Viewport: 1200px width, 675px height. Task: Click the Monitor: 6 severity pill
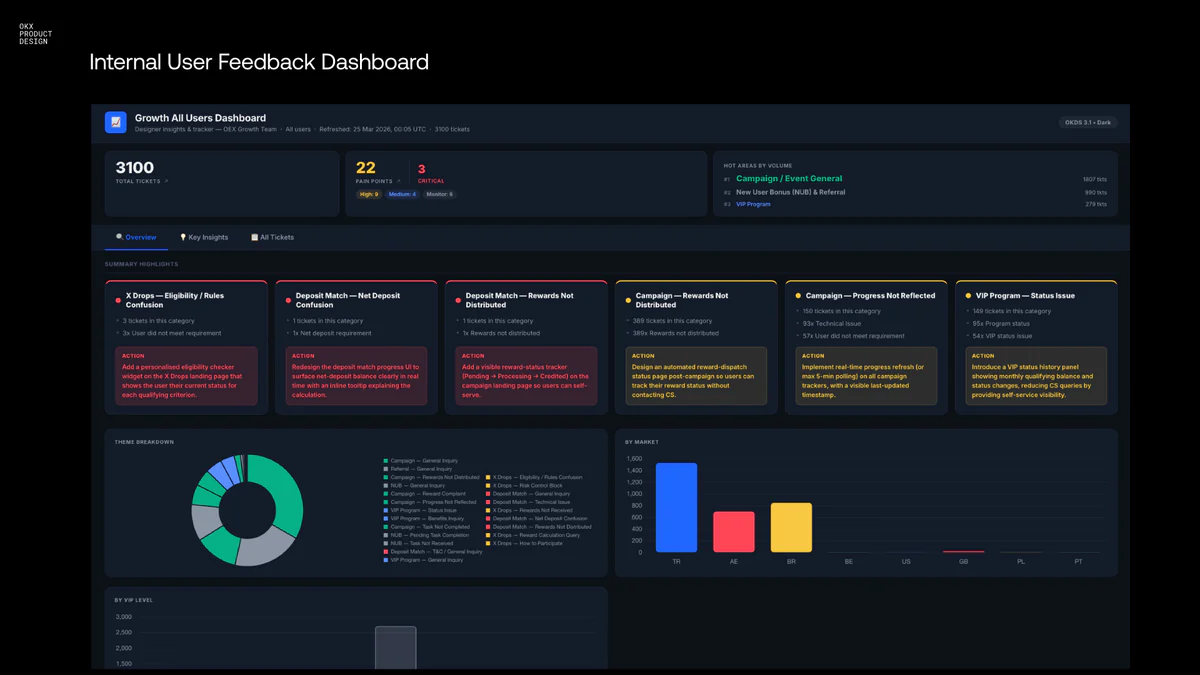pos(439,194)
